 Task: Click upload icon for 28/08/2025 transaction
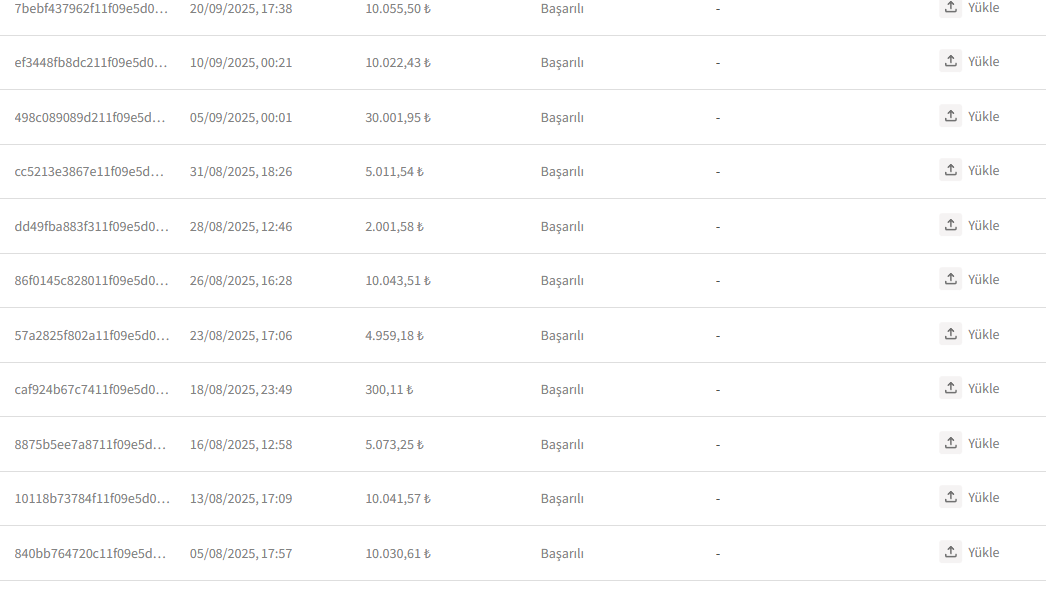coord(951,224)
